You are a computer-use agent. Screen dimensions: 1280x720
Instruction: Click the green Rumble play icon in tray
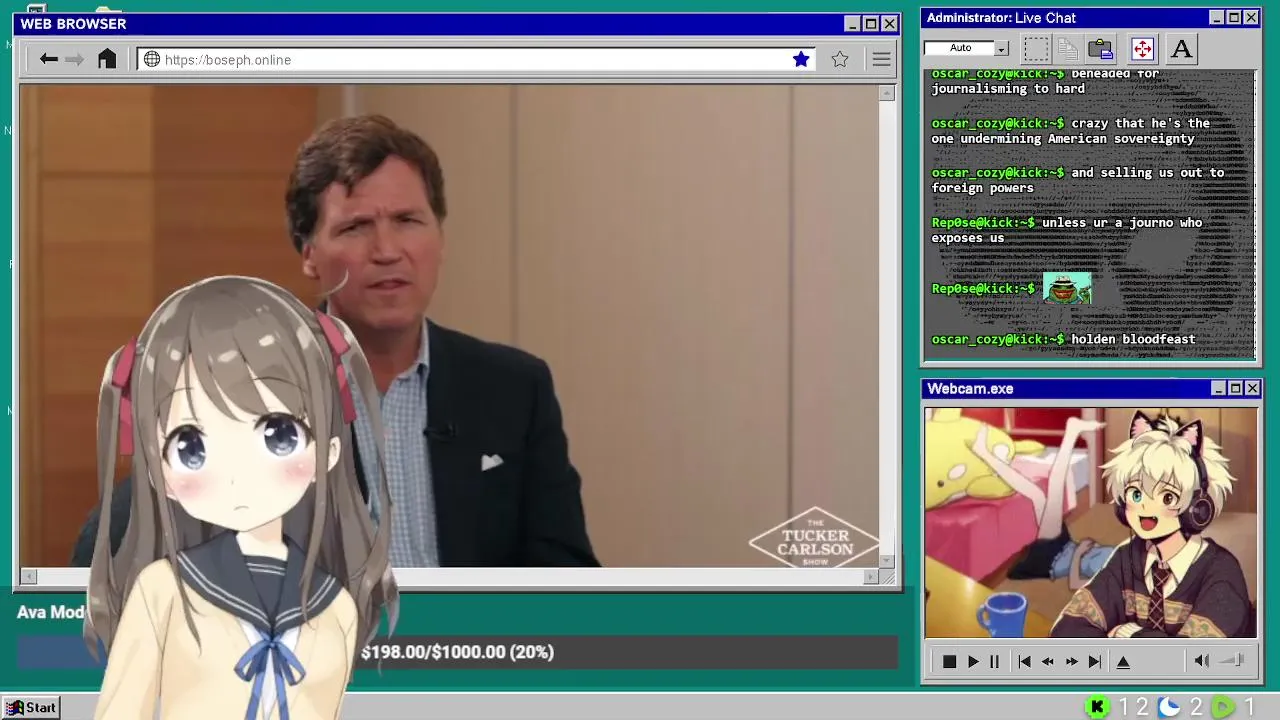(x=1223, y=707)
